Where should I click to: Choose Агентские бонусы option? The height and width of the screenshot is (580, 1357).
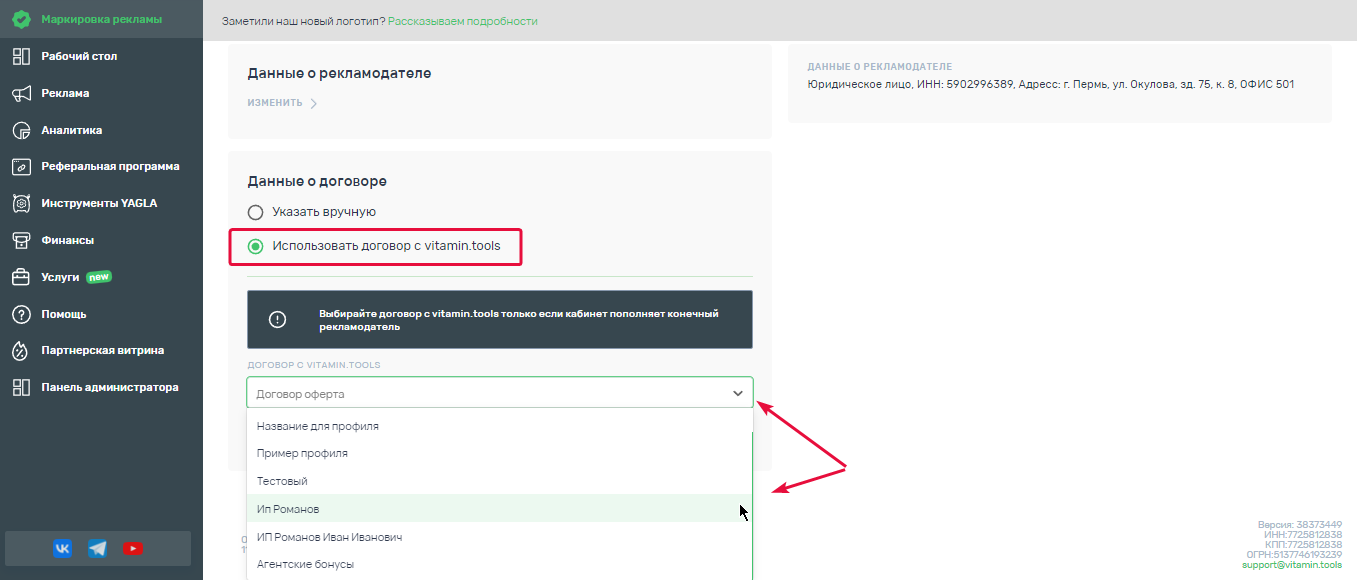coord(499,564)
